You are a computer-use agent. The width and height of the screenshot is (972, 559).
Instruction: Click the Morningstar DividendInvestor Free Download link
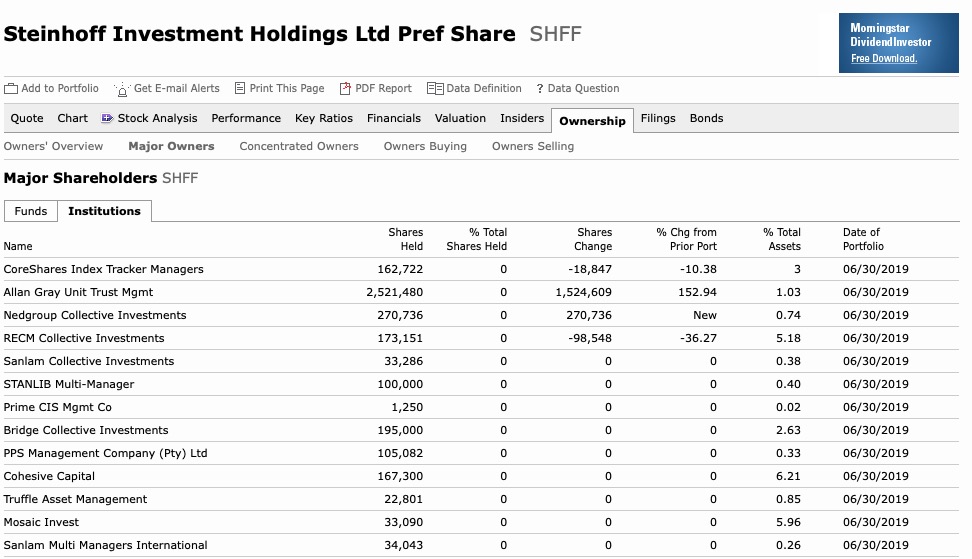883,59
